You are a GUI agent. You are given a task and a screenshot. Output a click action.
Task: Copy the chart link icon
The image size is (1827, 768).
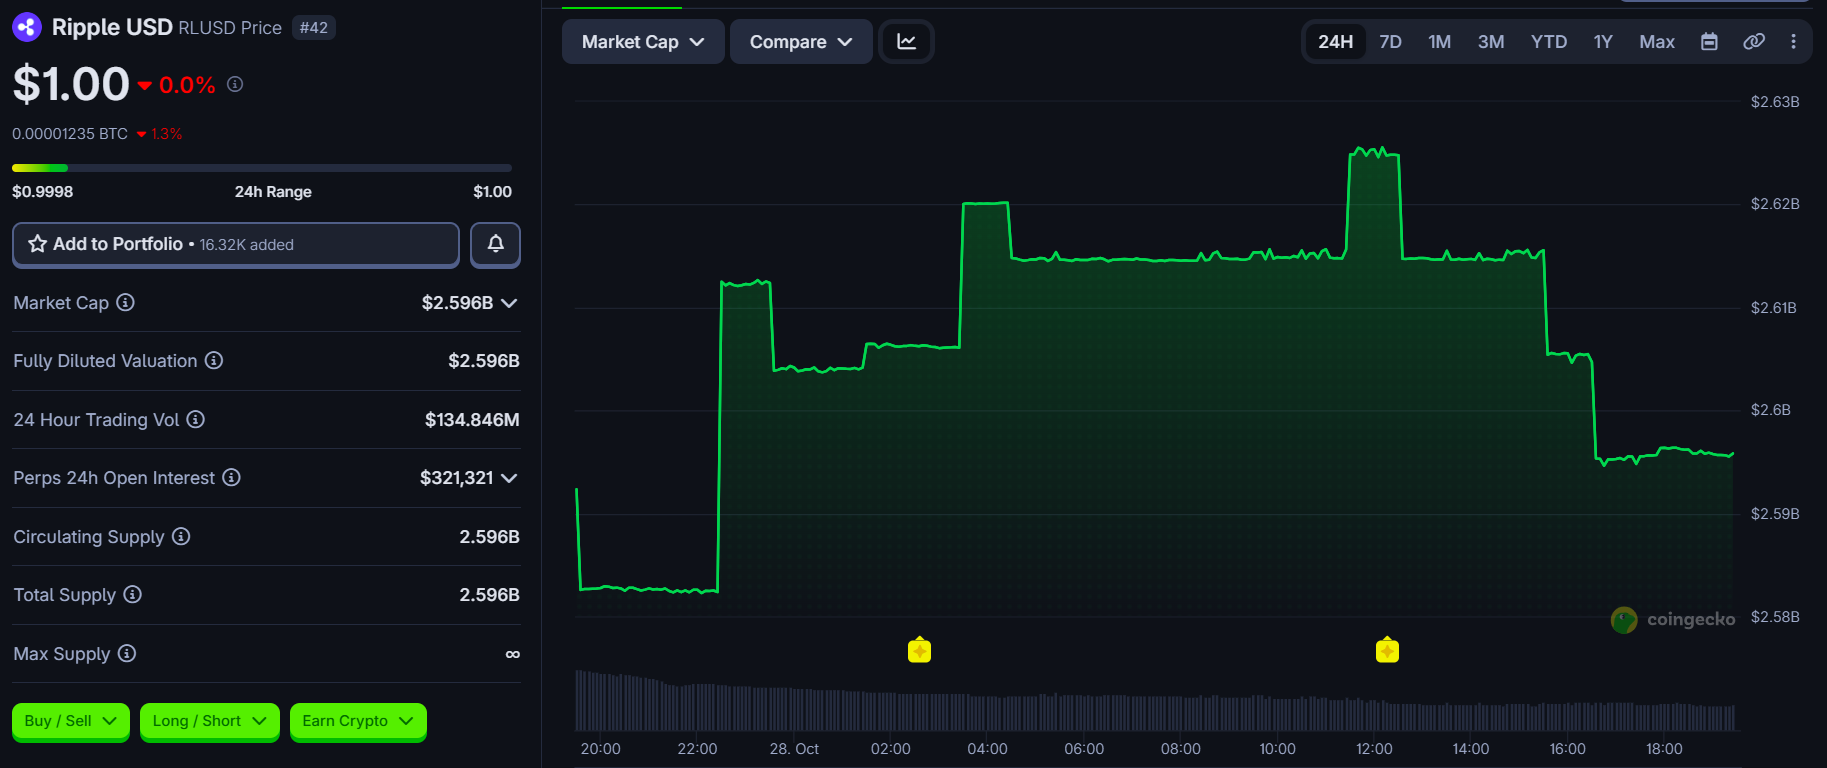tap(1754, 42)
